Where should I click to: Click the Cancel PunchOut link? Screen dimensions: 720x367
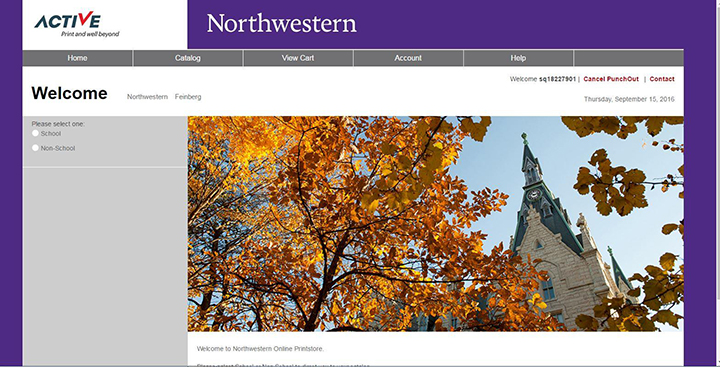611,79
